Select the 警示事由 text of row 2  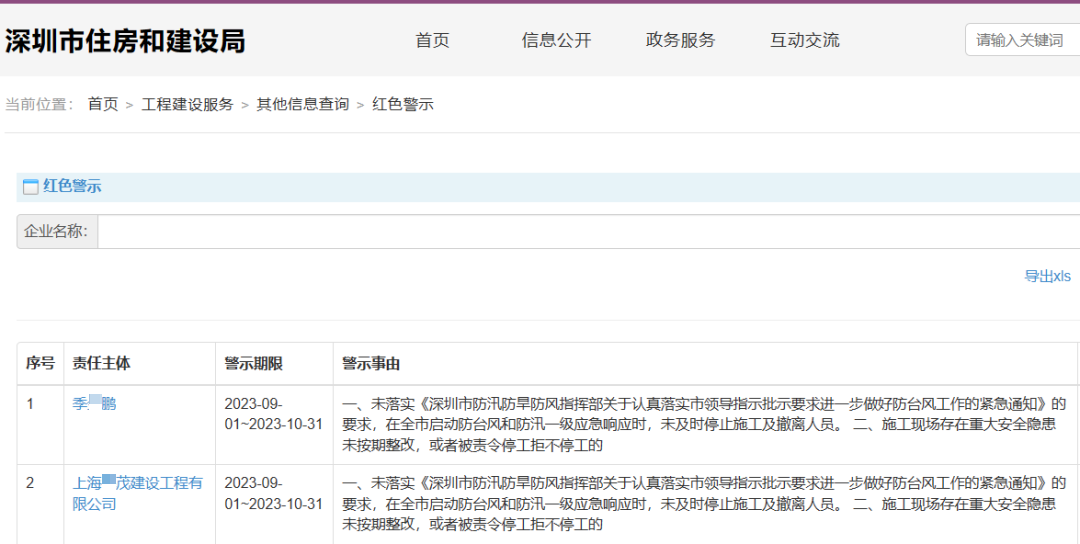[x=704, y=503]
